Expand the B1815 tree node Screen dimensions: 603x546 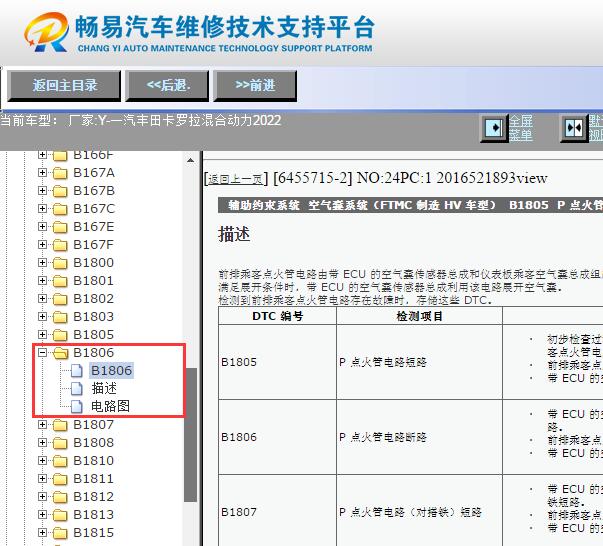tap(43, 533)
